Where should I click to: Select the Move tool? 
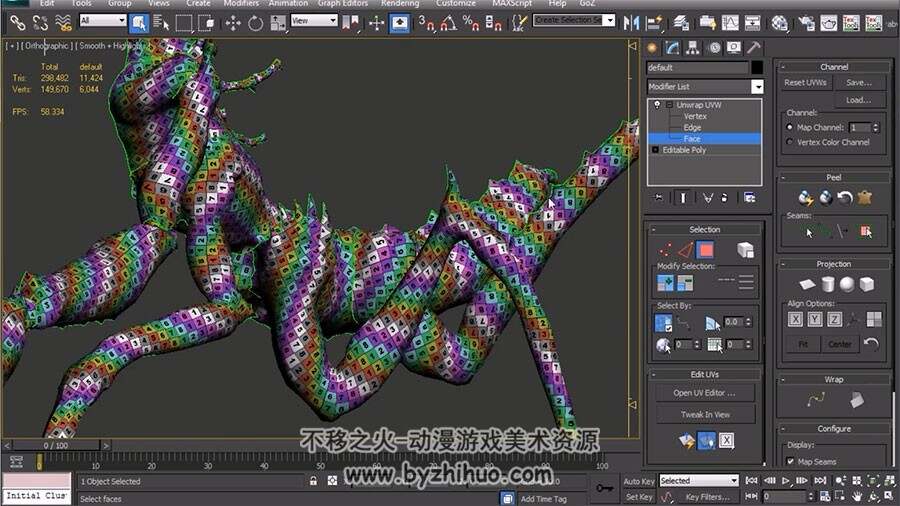[x=232, y=23]
